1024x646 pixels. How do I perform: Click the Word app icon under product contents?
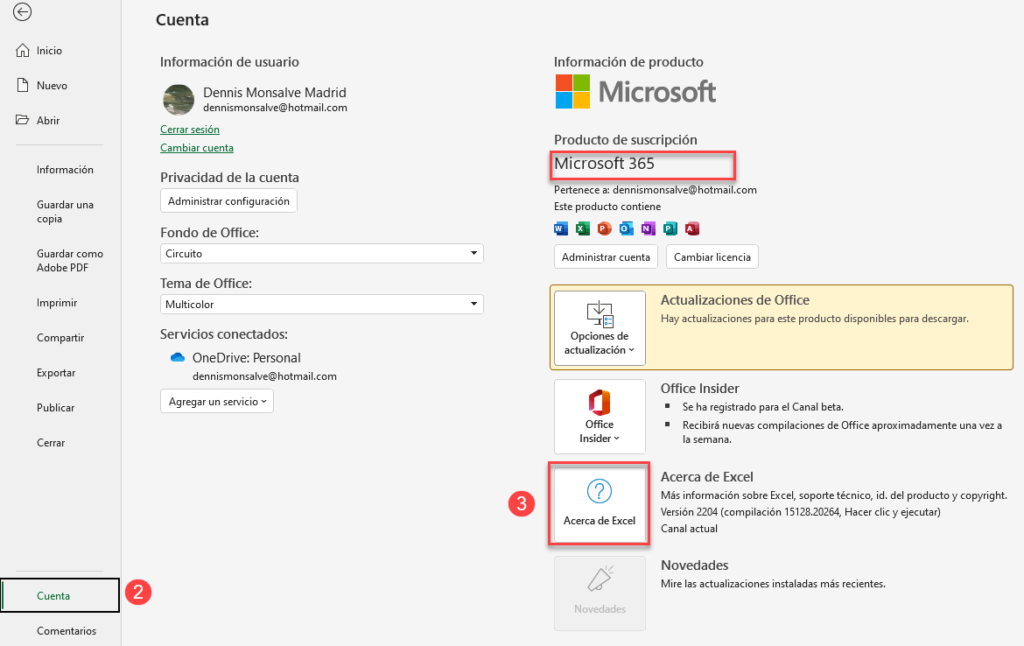560,228
